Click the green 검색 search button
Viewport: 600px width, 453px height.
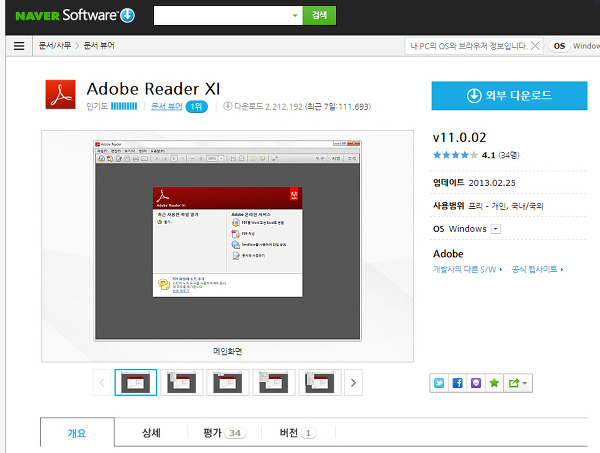tap(320, 15)
